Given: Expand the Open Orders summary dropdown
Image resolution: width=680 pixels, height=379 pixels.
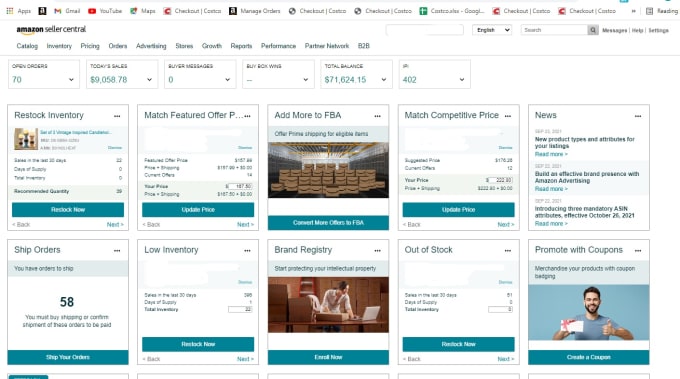Looking at the screenshot, I should 71,80.
